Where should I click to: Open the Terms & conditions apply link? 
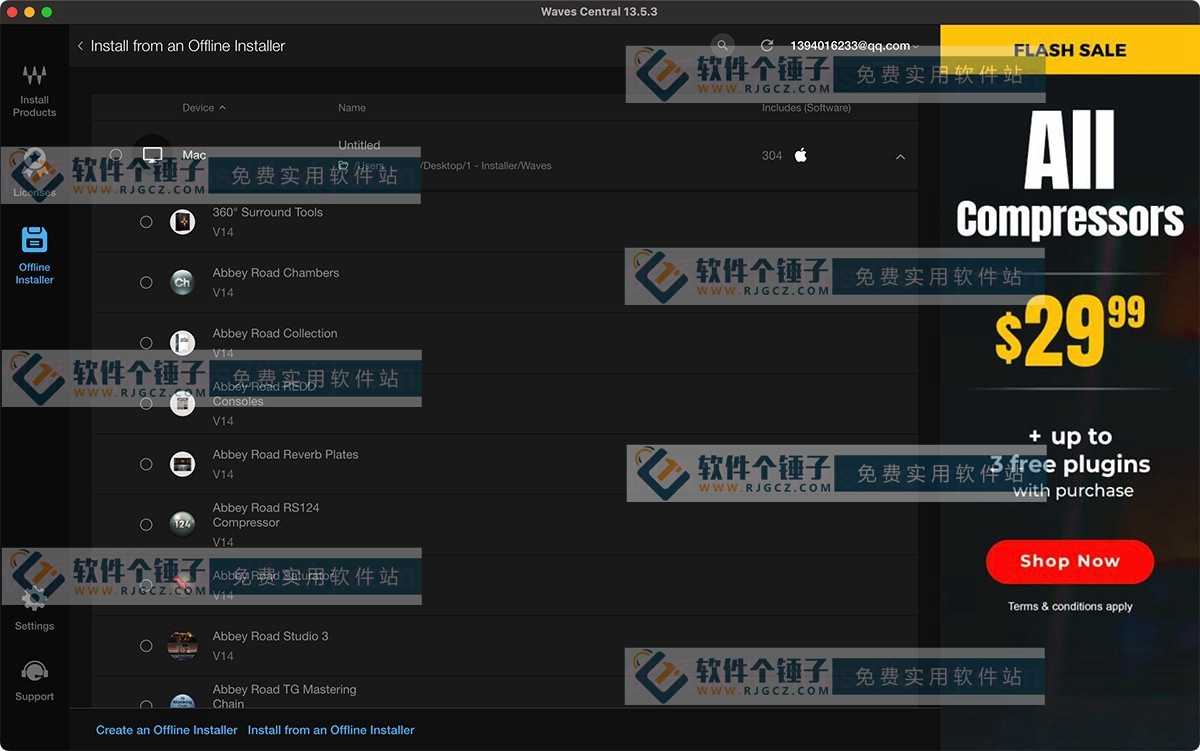(1070, 606)
